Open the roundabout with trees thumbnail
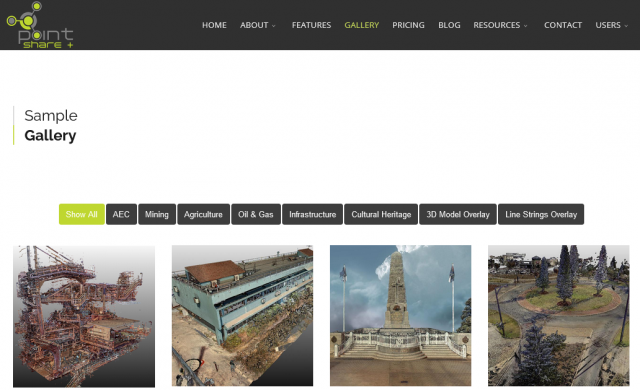This screenshot has width=640, height=390. [559, 316]
